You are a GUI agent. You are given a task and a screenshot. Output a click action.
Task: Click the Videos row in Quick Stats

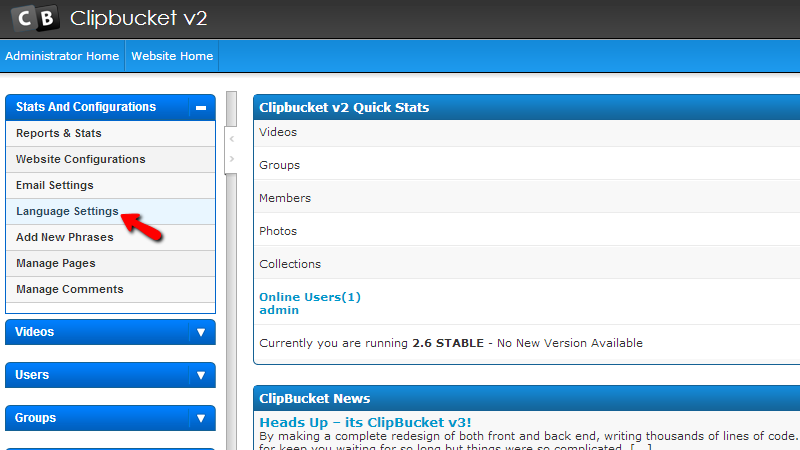click(527, 133)
